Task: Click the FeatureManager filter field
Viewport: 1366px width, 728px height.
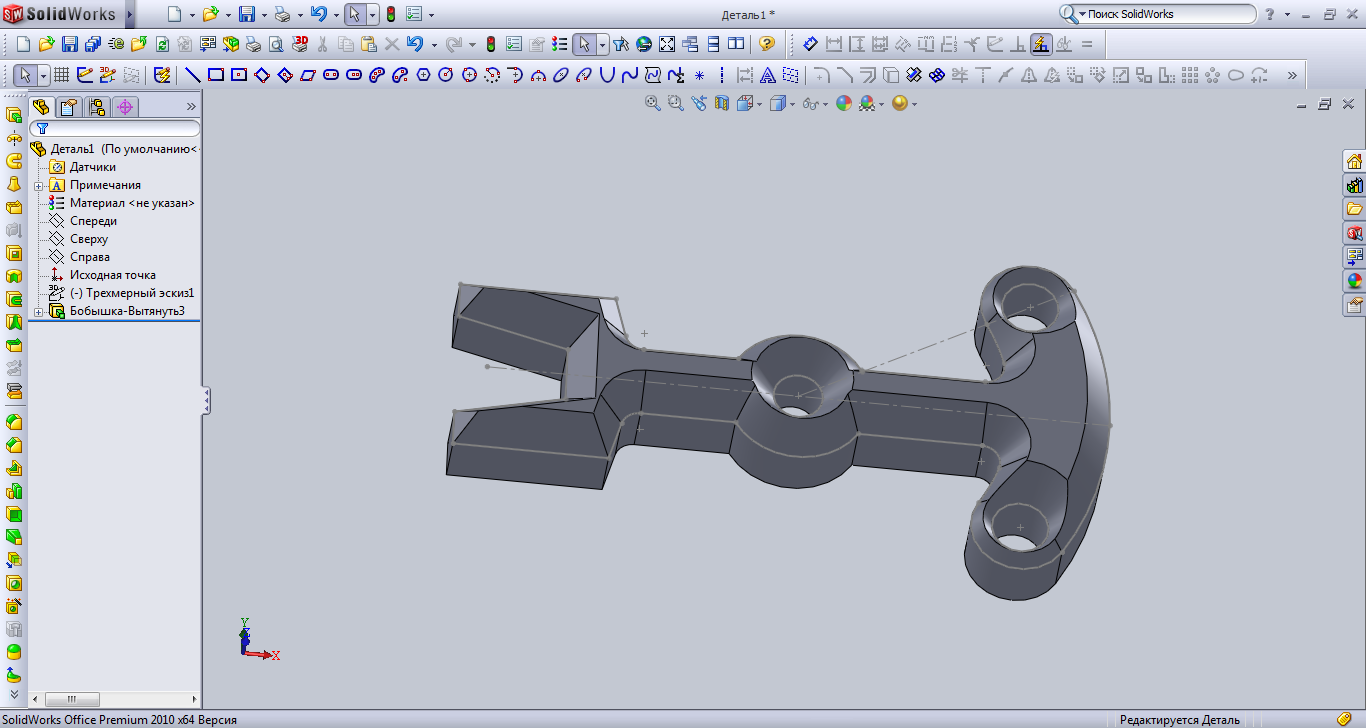Action: (115, 128)
